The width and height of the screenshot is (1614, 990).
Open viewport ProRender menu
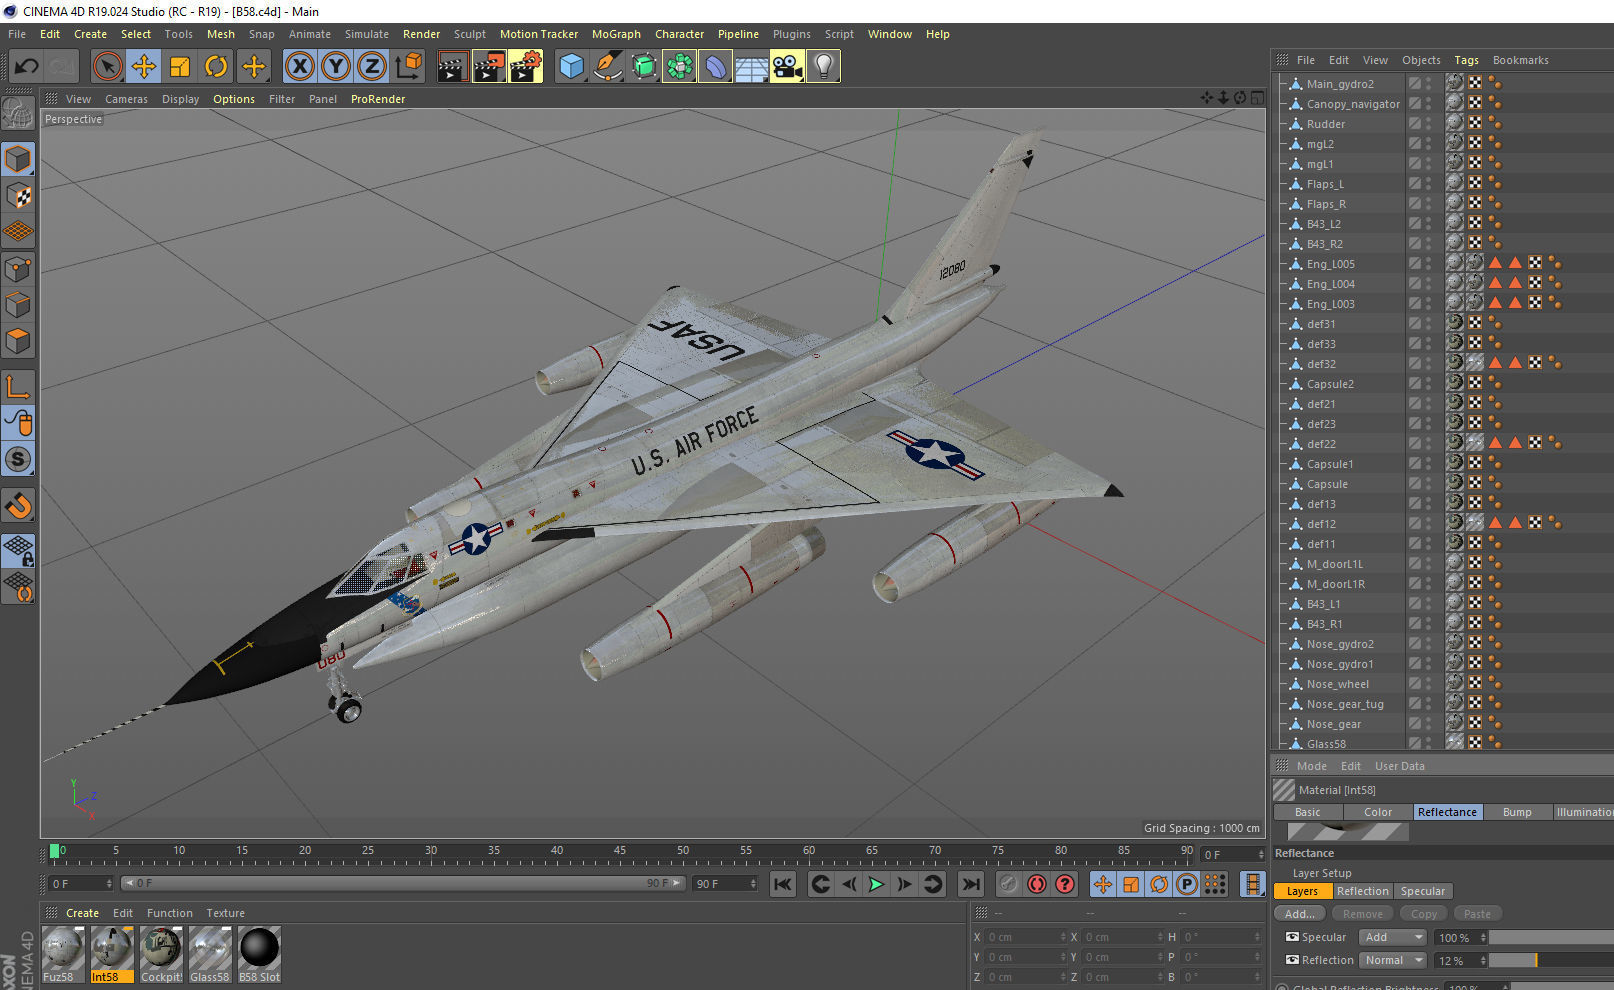tap(378, 99)
